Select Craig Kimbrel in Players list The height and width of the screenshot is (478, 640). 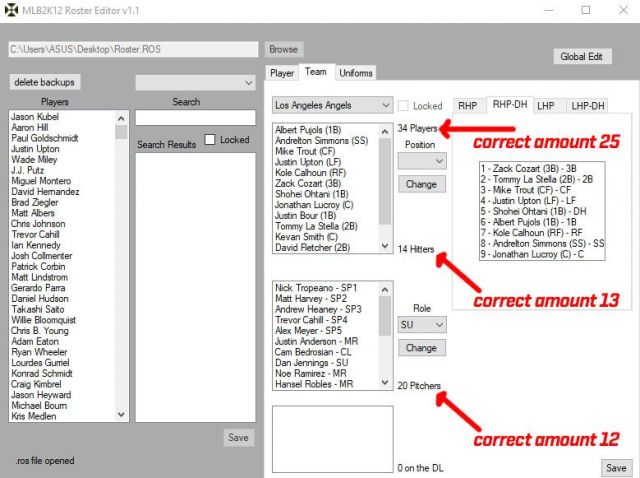pos(62,384)
